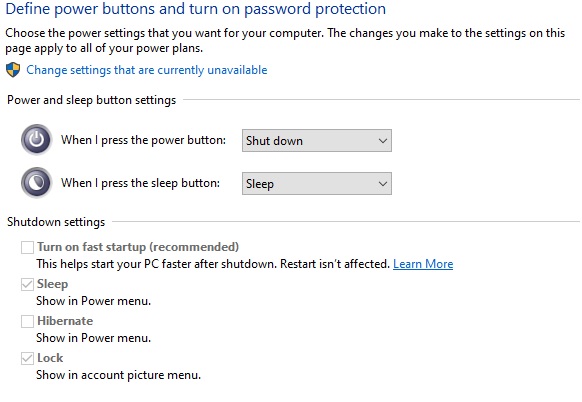Click the Lock label text
Image resolution: width=582 pixels, height=402 pixels.
click(x=50, y=358)
